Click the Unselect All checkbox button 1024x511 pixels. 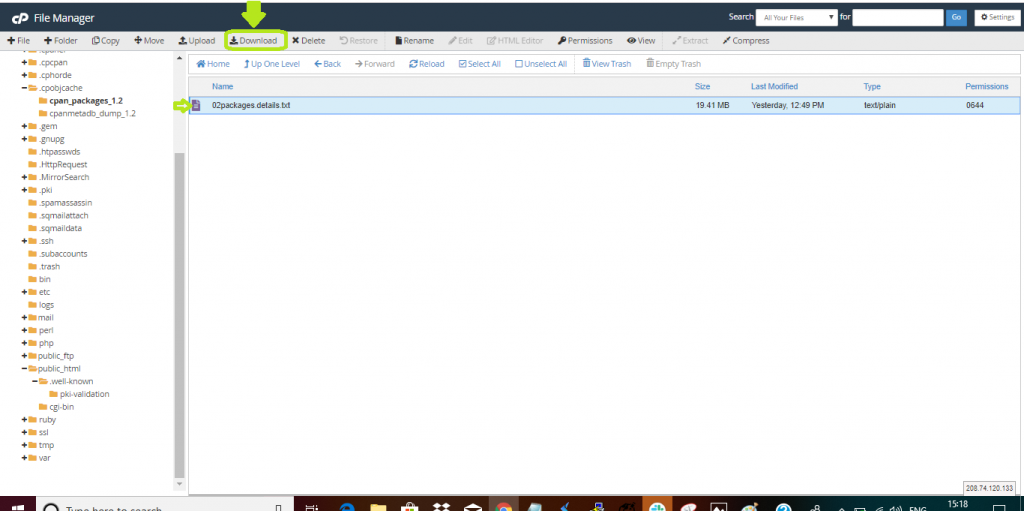click(541, 64)
